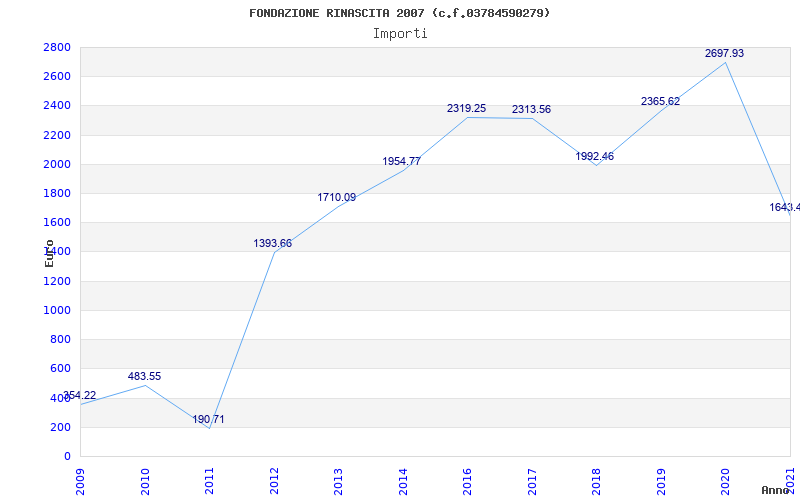
Task: Click the data label 190.71
Action: 208,419
